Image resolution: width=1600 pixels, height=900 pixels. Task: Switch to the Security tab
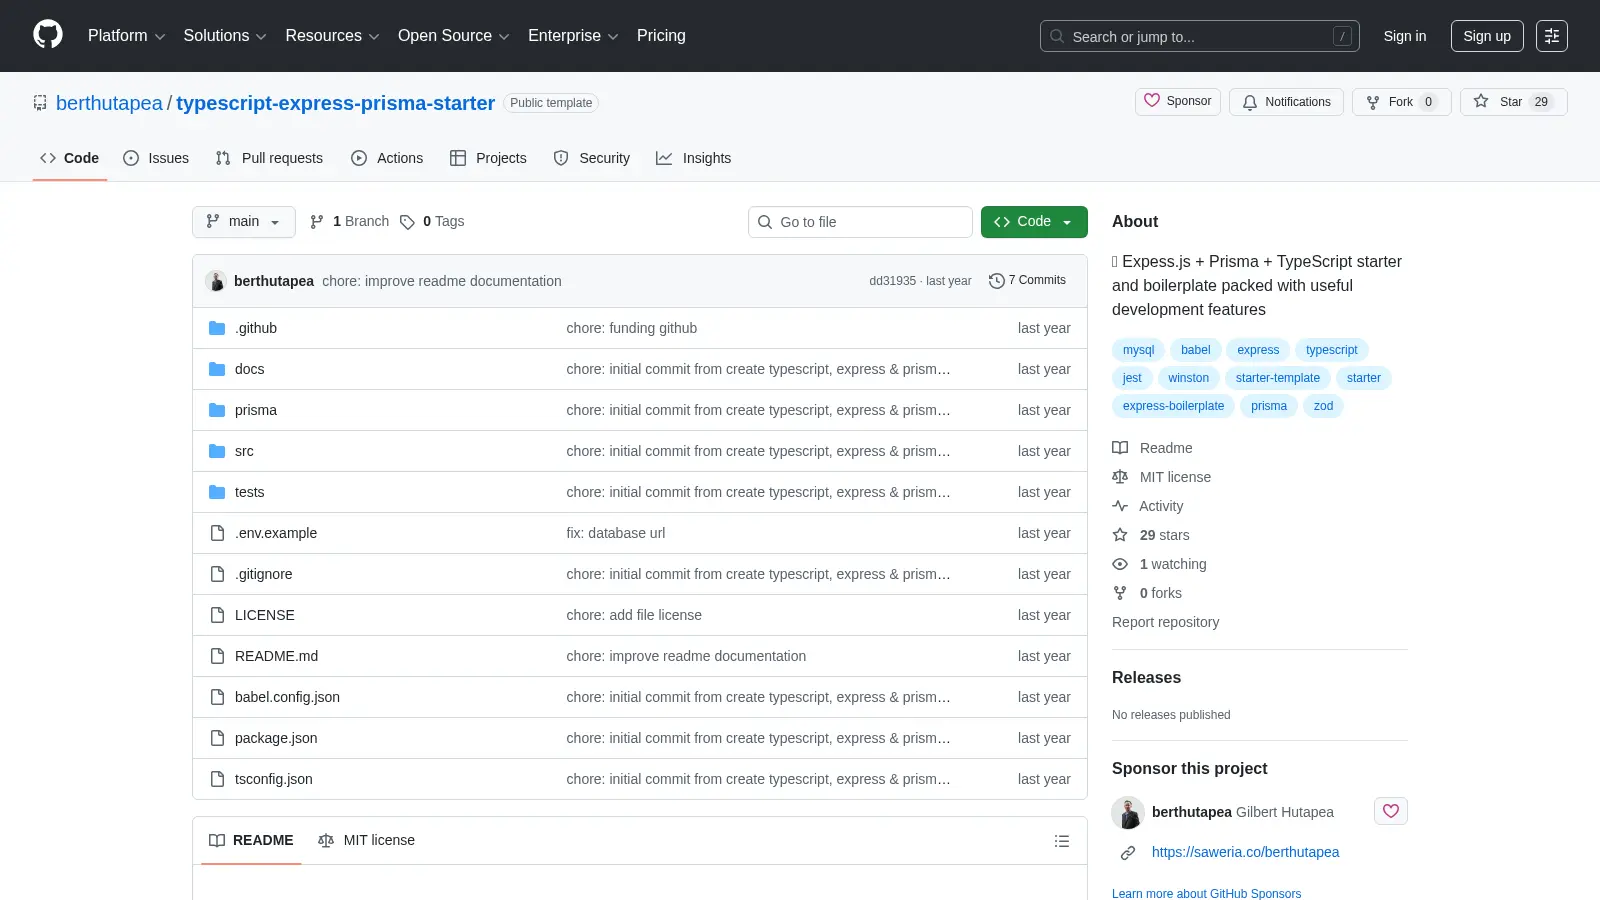pyautogui.click(x=592, y=158)
